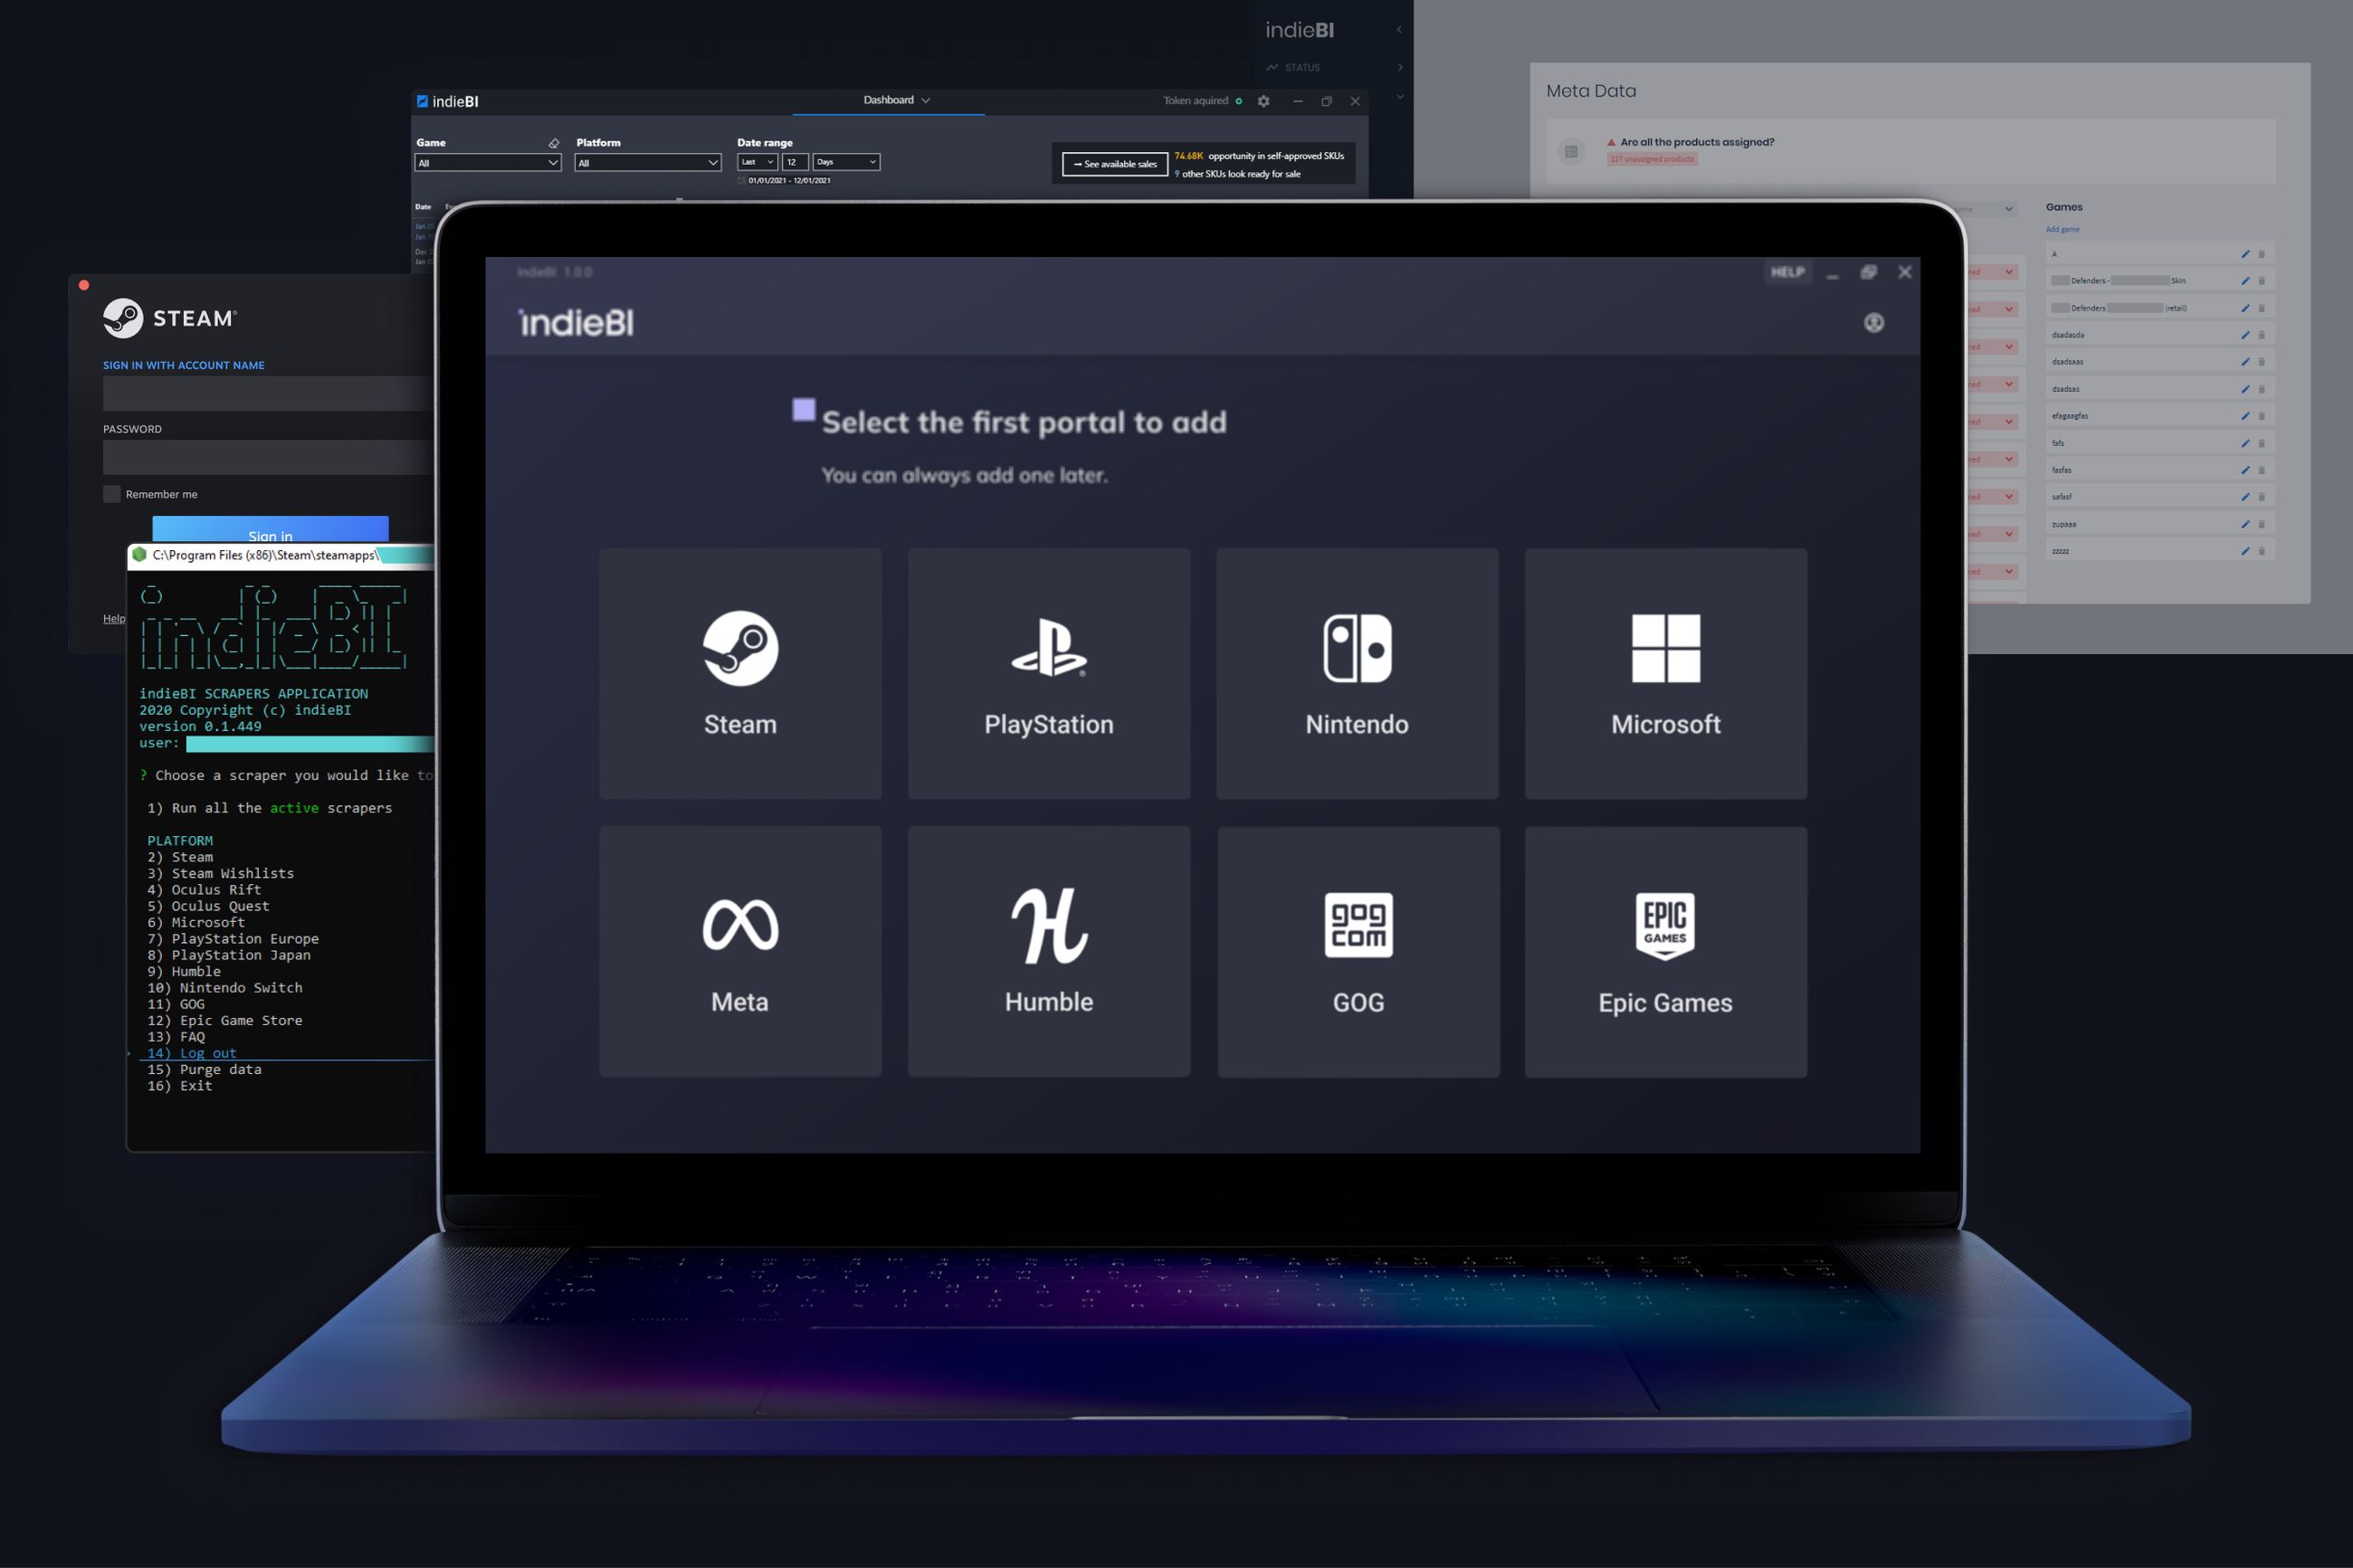The height and width of the screenshot is (1568, 2353).
Task: Edit game 'dsadasda' with its pencil icon
Action: click(2245, 335)
